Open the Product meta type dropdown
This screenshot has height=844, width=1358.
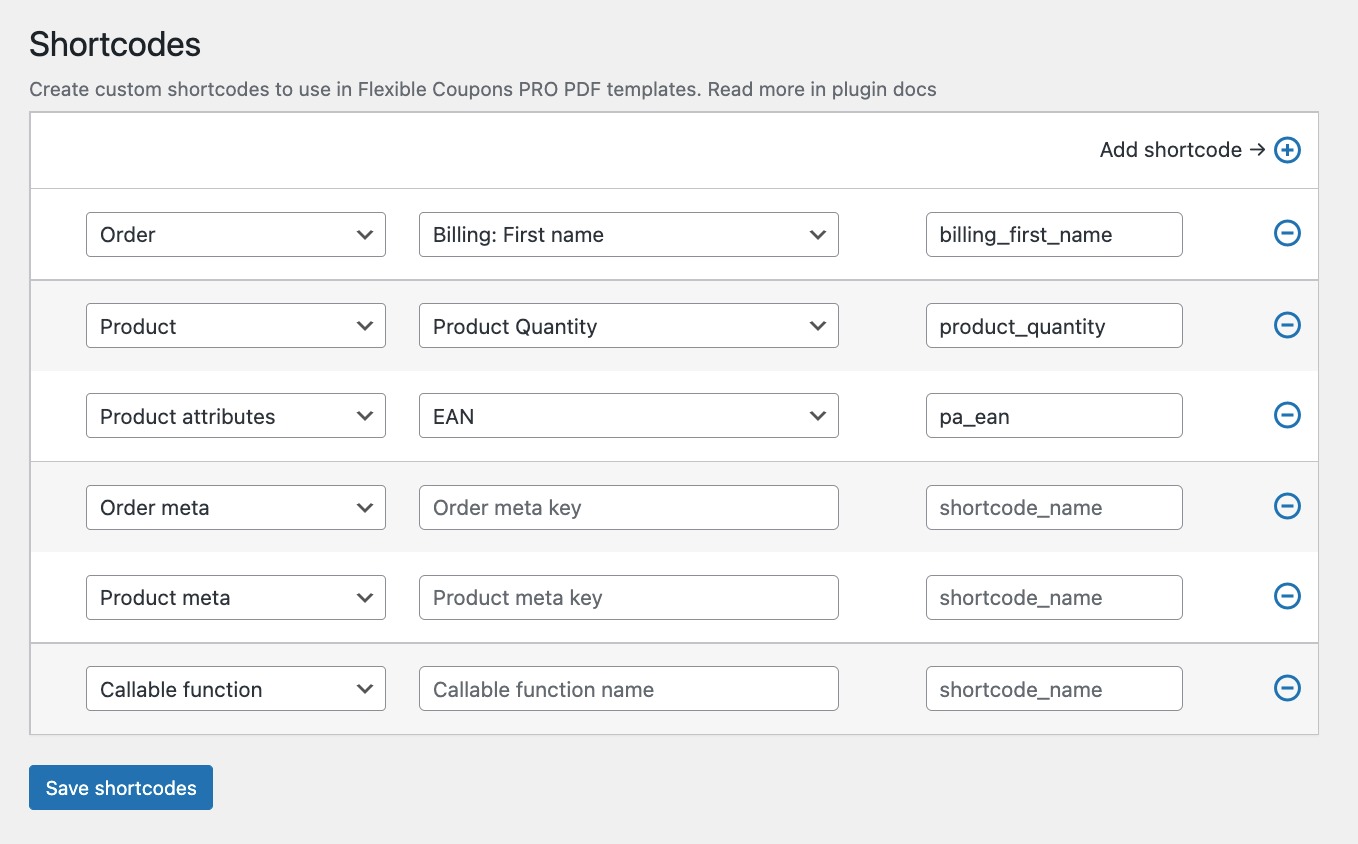[x=236, y=597]
